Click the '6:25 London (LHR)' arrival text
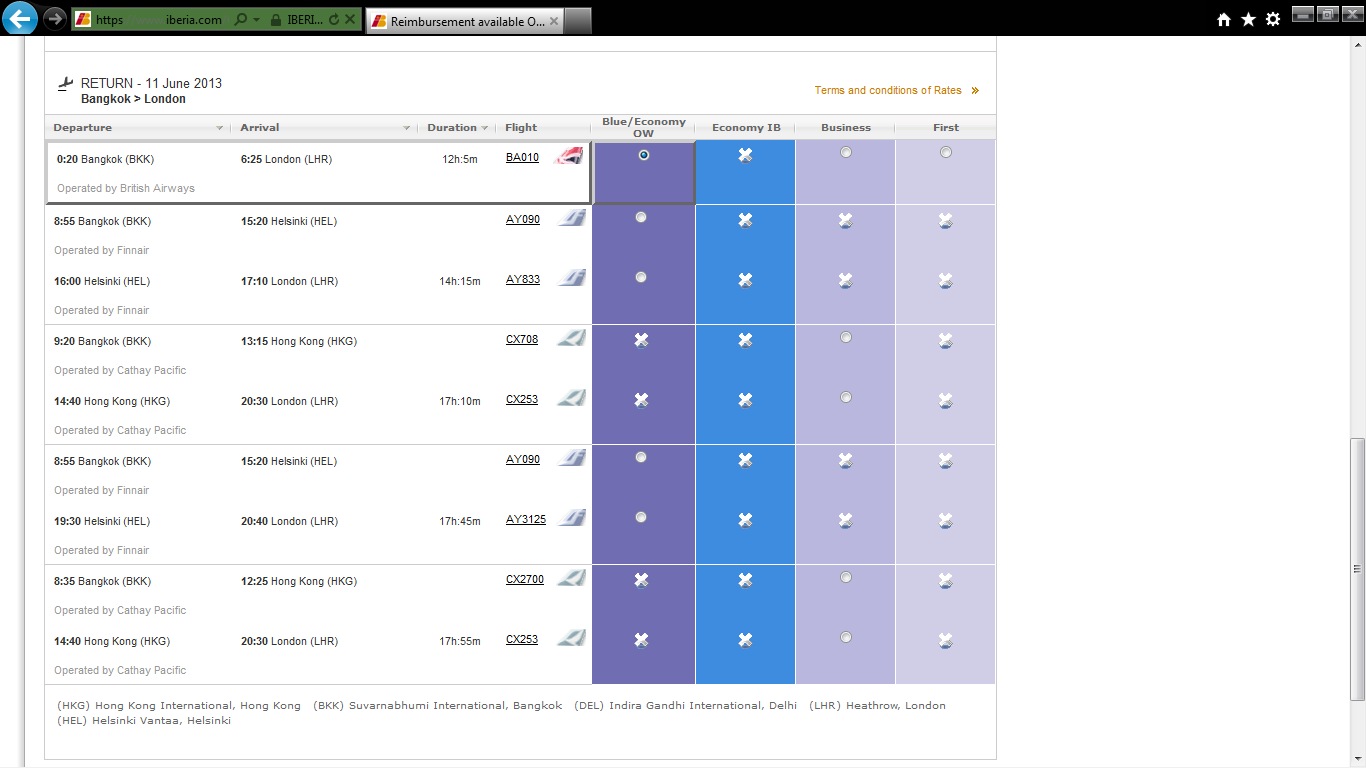This screenshot has width=1366, height=768. tap(286, 160)
